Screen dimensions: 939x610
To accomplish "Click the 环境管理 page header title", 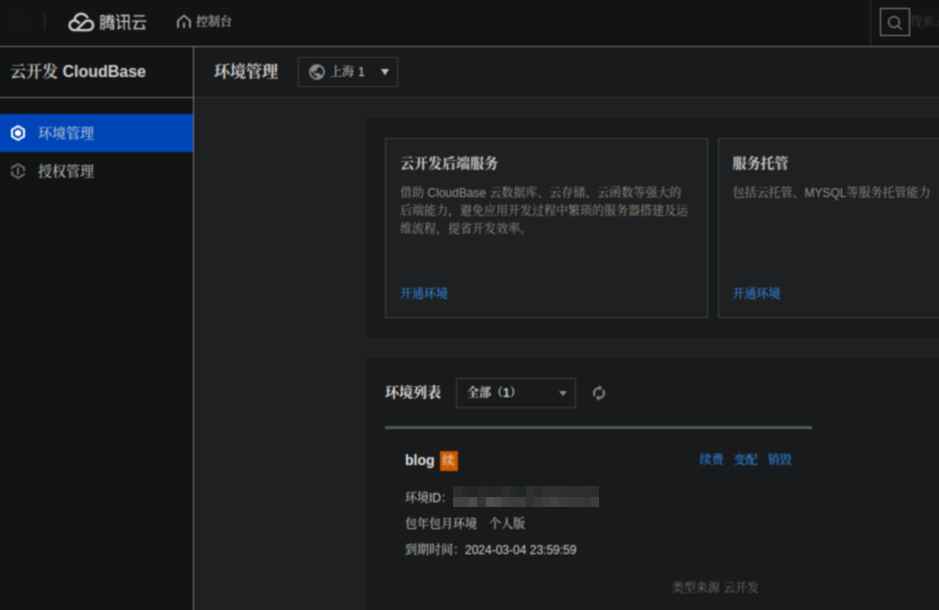I will point(246,72).
